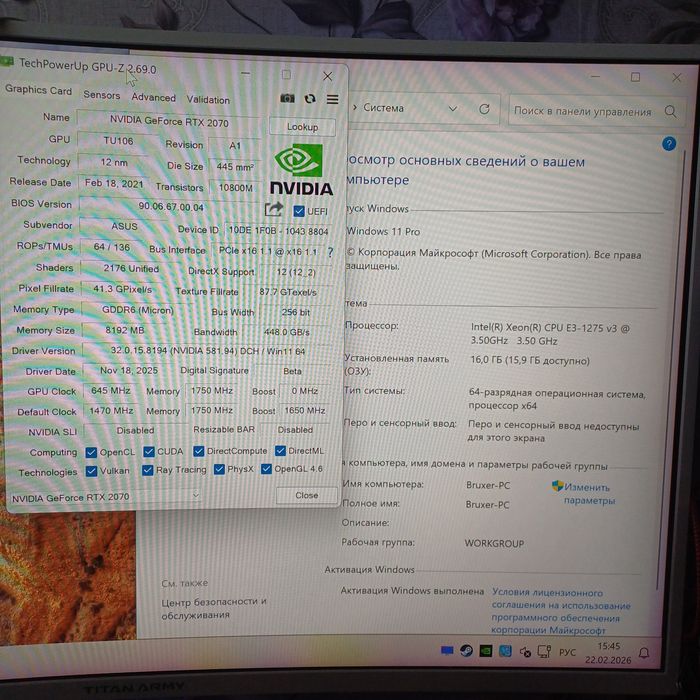Switch to the Graphics Card tab

(x=38, y=90)
